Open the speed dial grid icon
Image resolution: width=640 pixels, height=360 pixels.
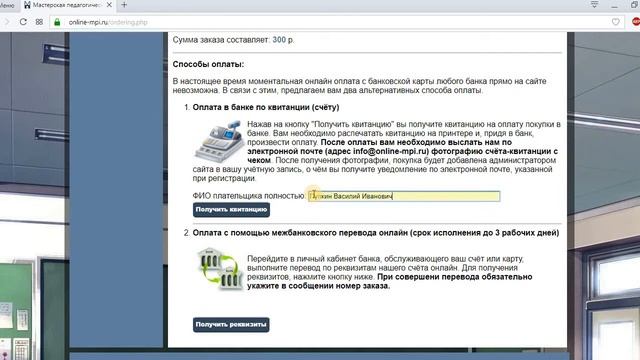(39, 22)
